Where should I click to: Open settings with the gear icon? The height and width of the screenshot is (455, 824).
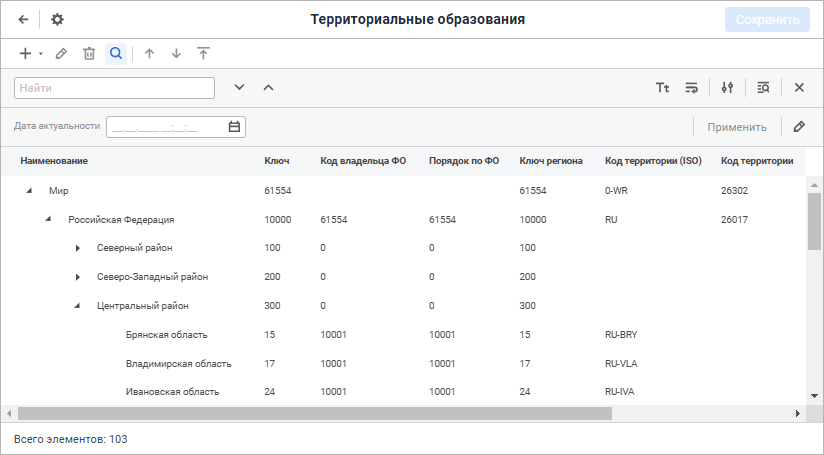[x=57, y=20]
